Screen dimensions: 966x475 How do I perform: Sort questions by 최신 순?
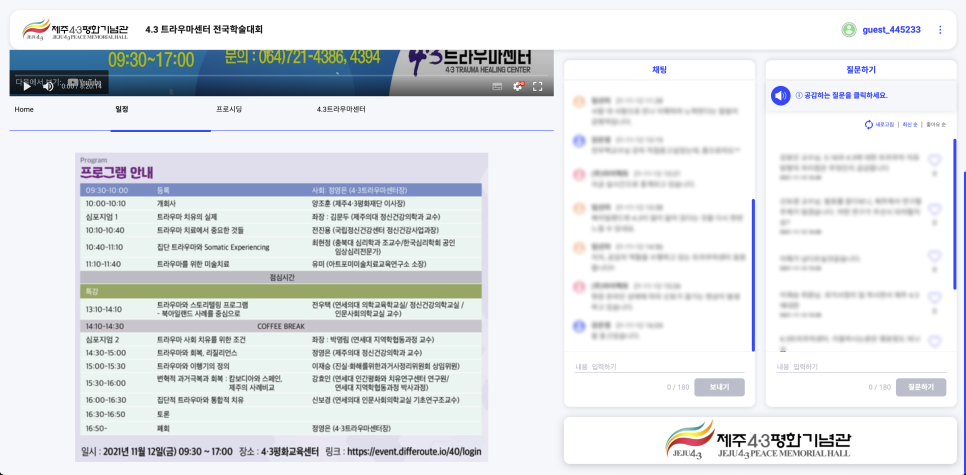[910, 124]
